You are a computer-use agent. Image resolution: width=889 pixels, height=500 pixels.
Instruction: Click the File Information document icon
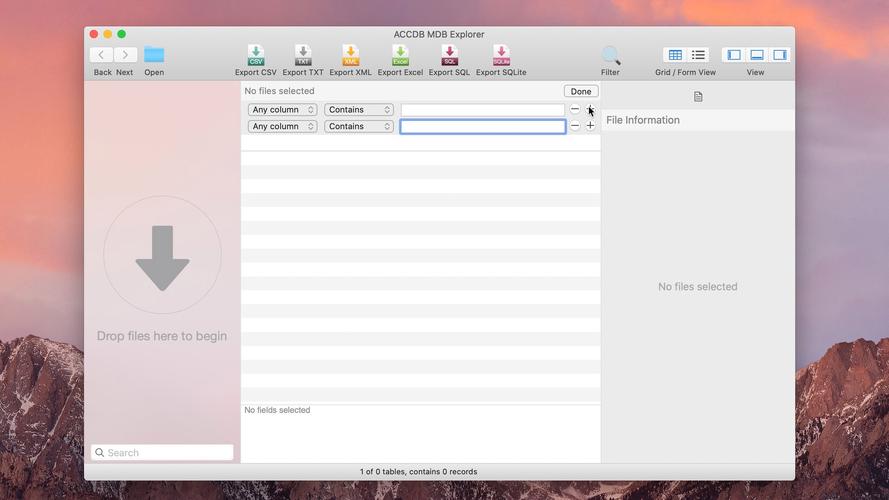pos(698,97)
